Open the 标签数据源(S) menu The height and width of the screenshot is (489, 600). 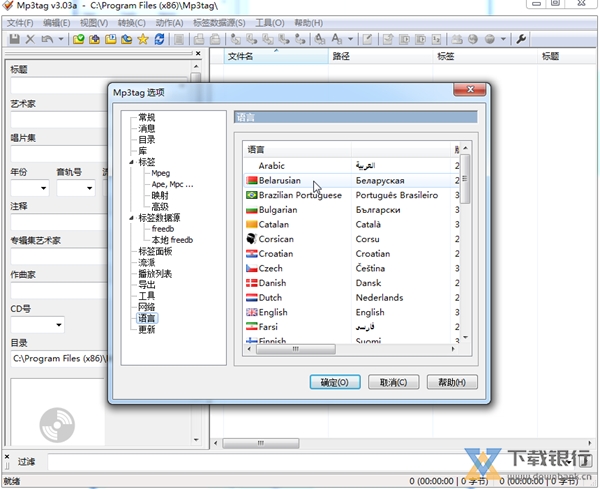point(219,23)
